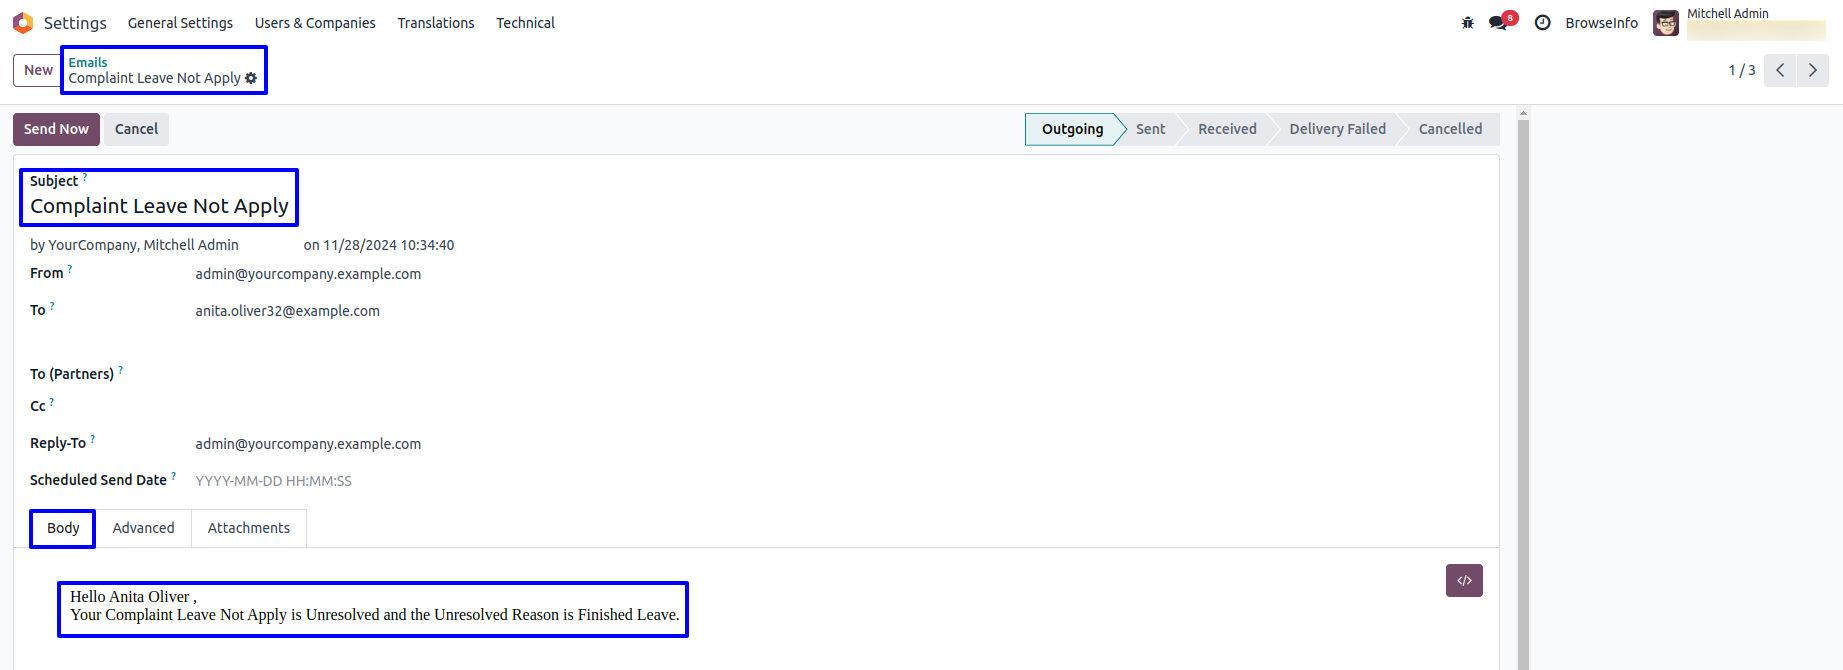The width and height of the screenshot is (1843, 670).
Task: Expand the Technical menu
Action: coord(525,23)
